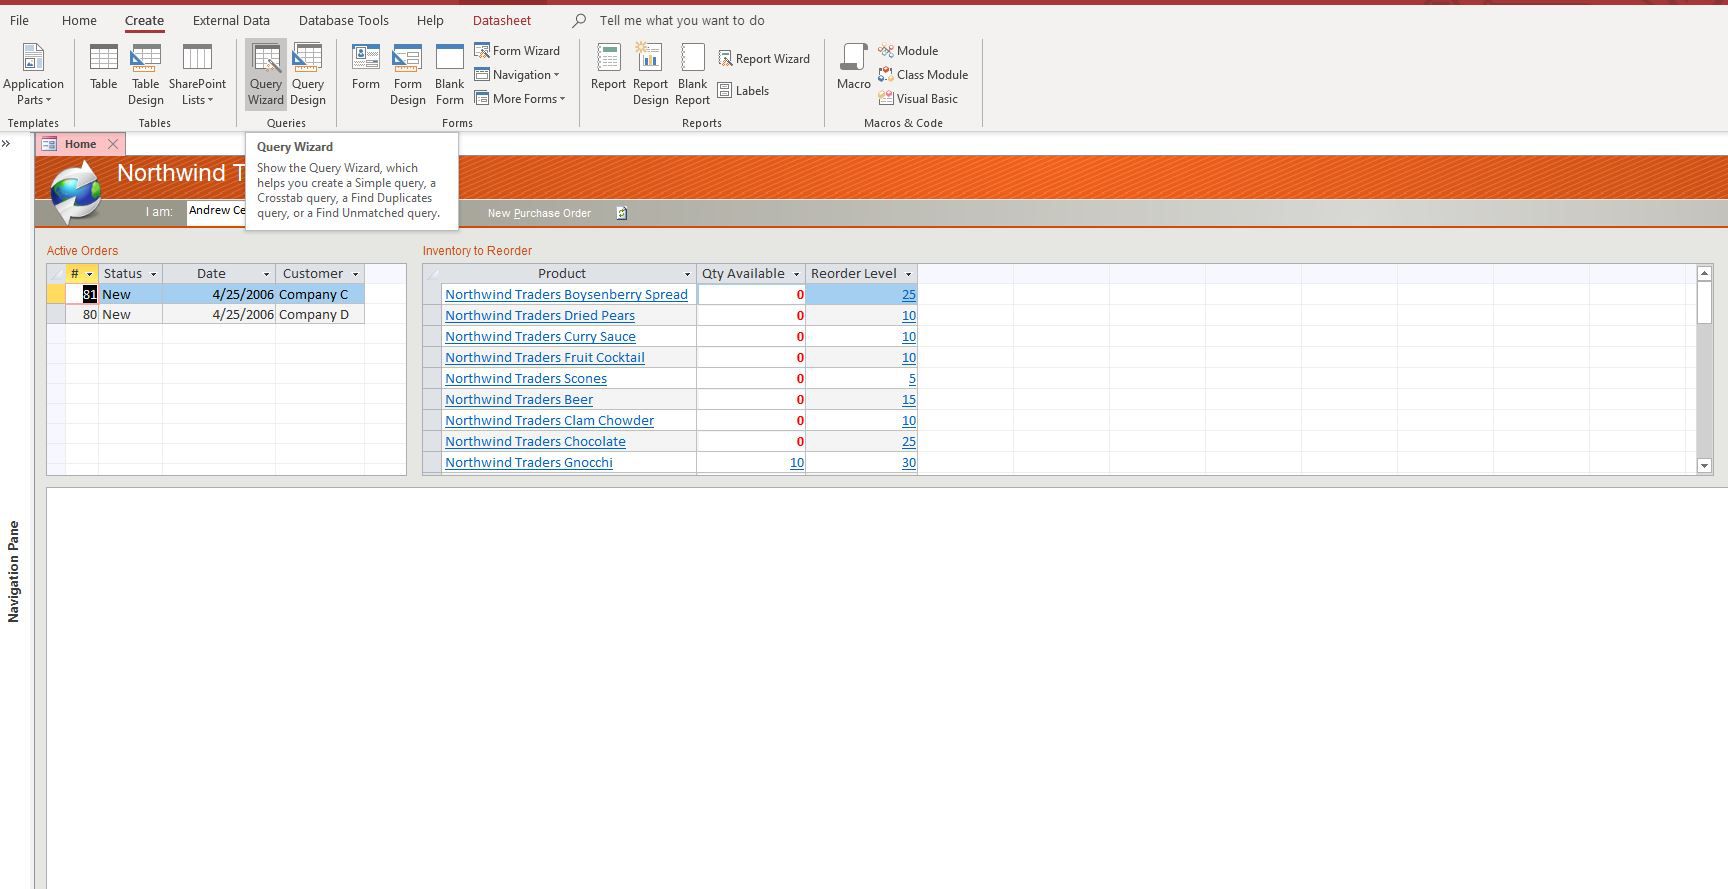Open Query Design

(x=308, y=75)
